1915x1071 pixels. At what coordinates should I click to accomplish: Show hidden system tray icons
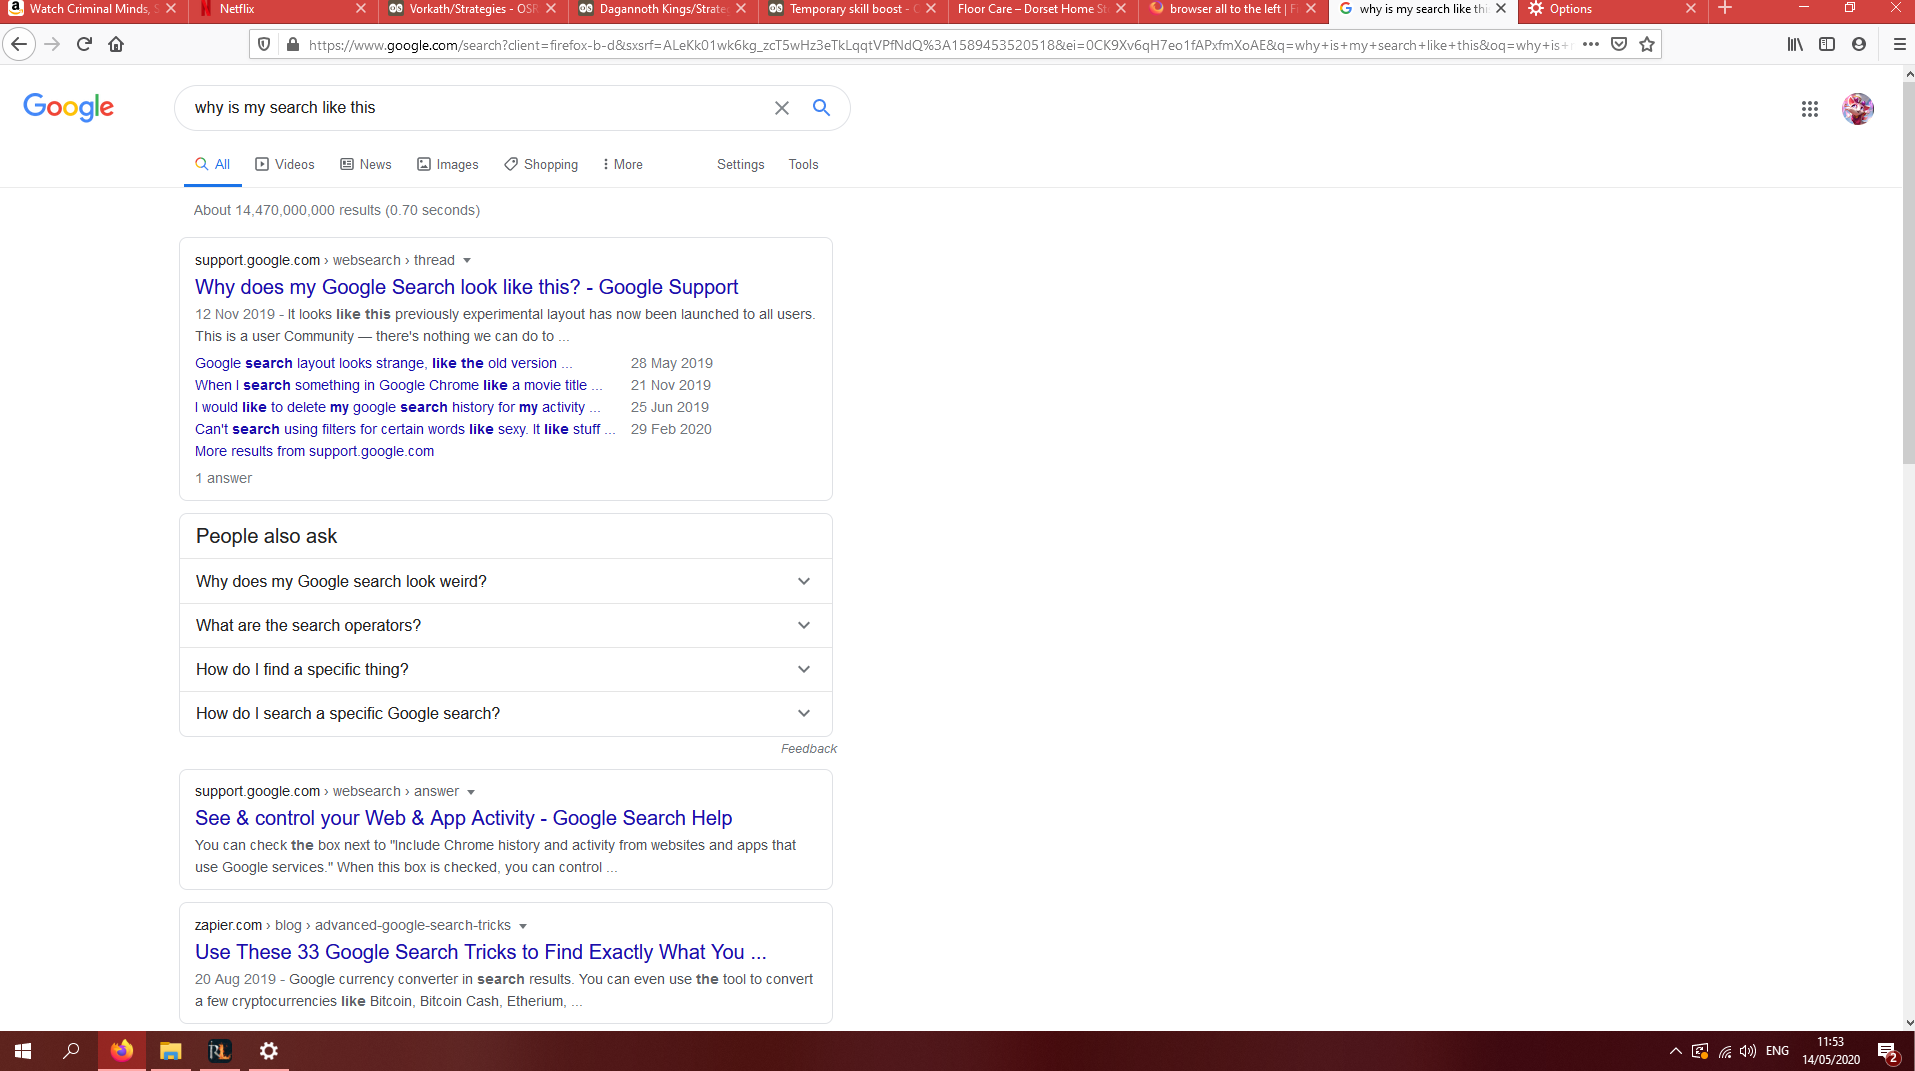point(1676,1051)
